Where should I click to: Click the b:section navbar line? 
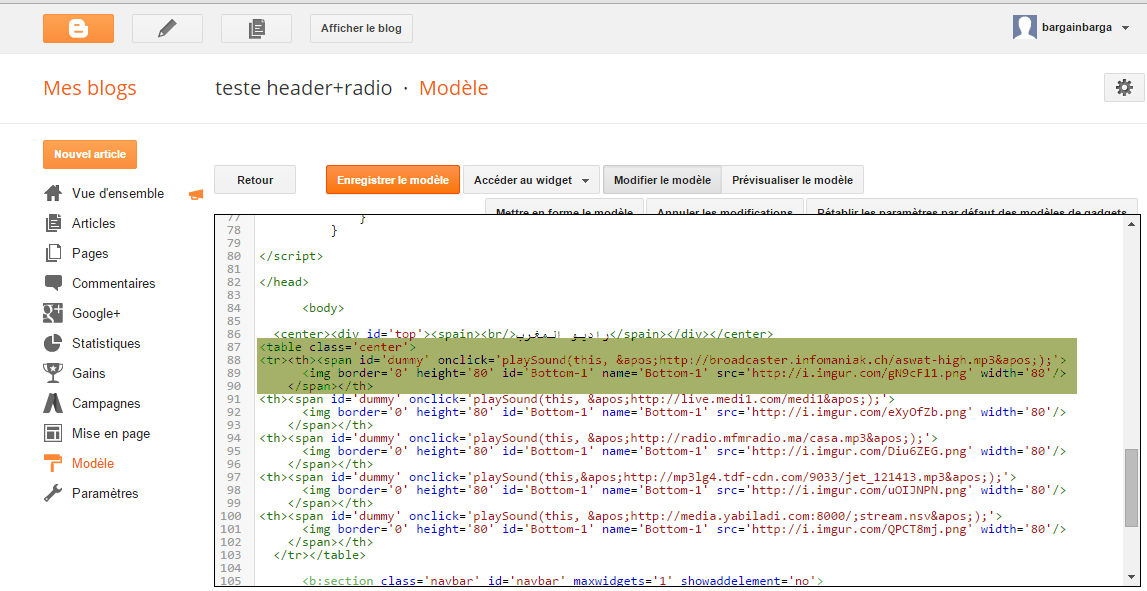(x=563, y=581)
